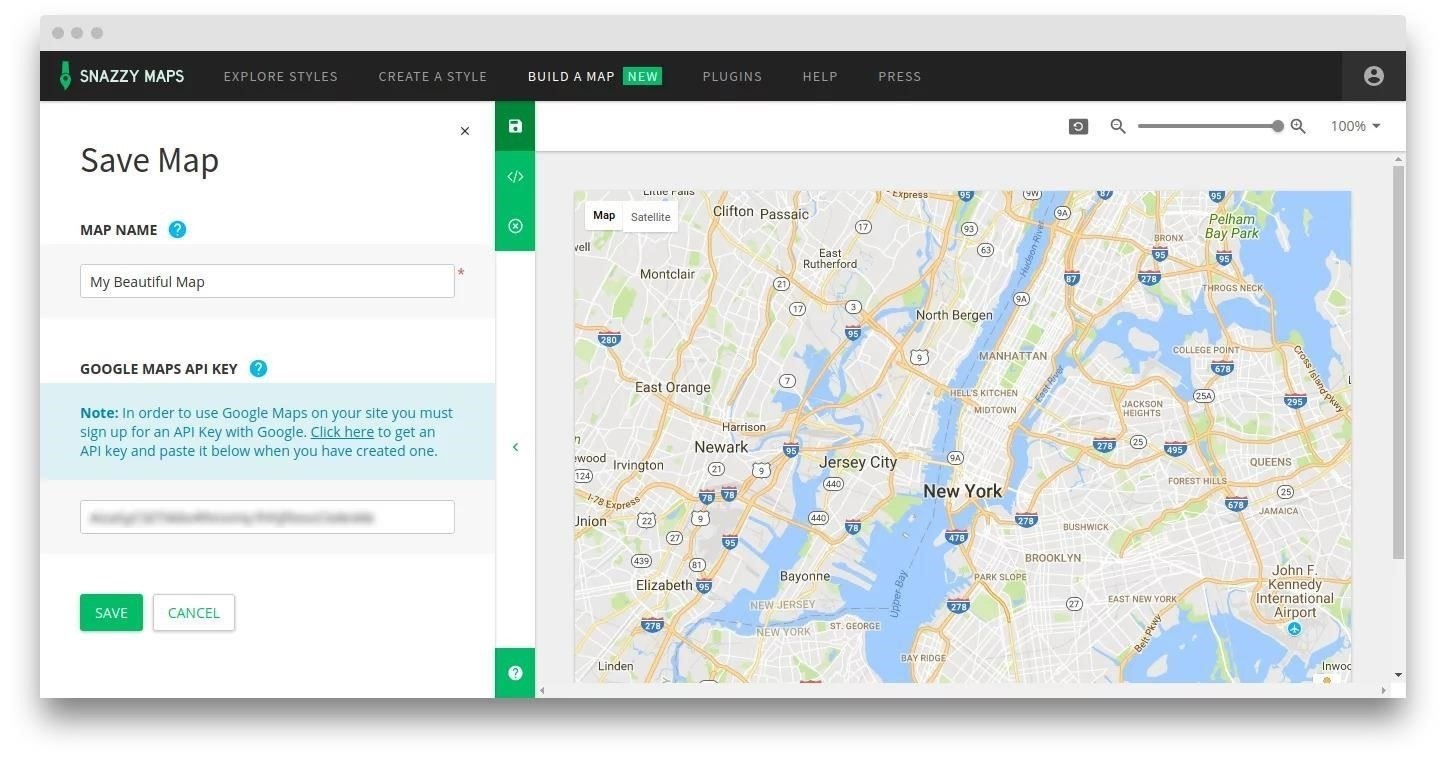This screenshot has width=1446, height=768.
Task: Click the zoom out magnifier
Action: pos(1118,126)
